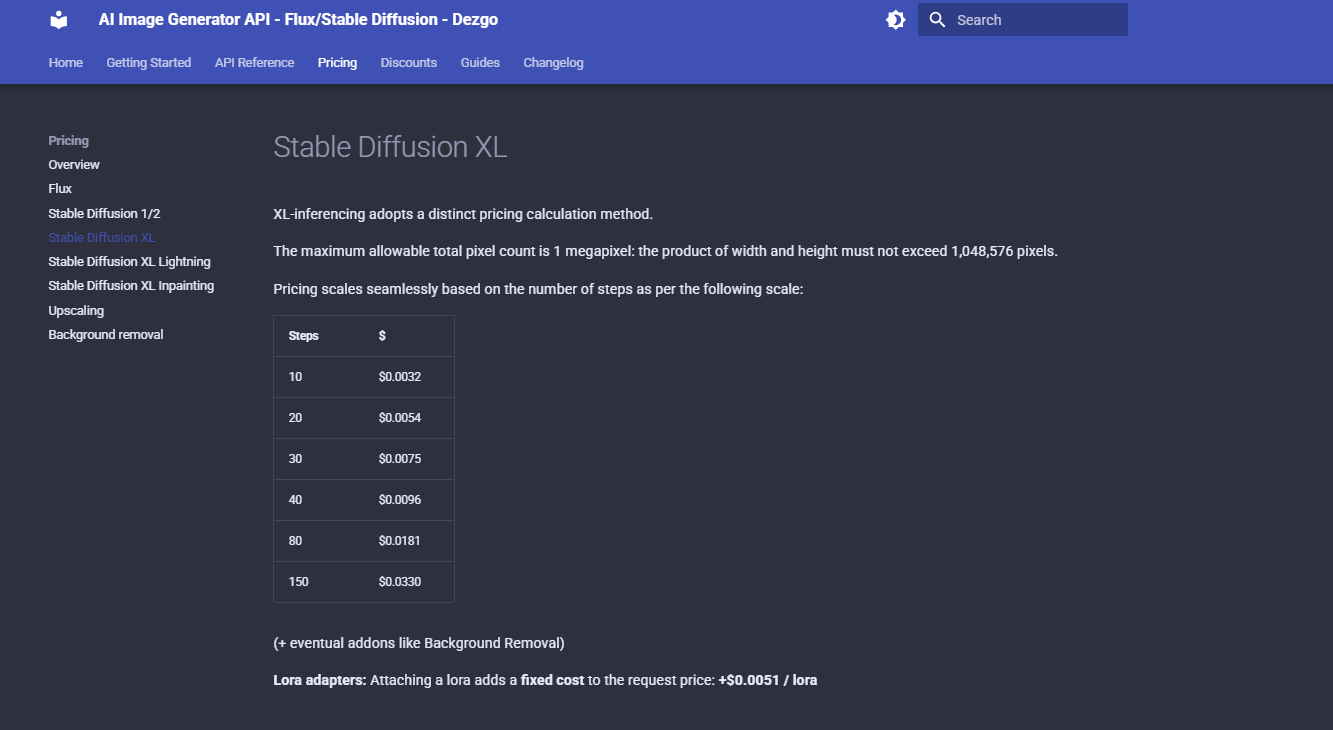Screen dimensions: 1333x730
Task: Open the Home tab
Action: tap(66, 63)
